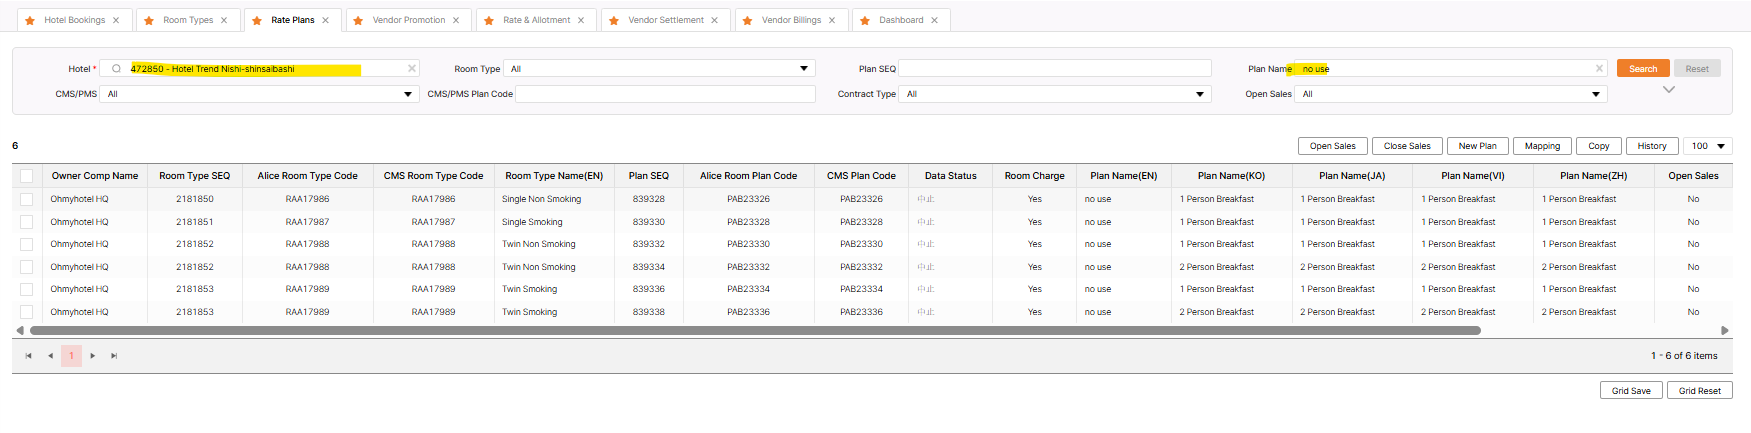Click the New Plan button
The image size is (1751, 433).
tap(1477, 146)
